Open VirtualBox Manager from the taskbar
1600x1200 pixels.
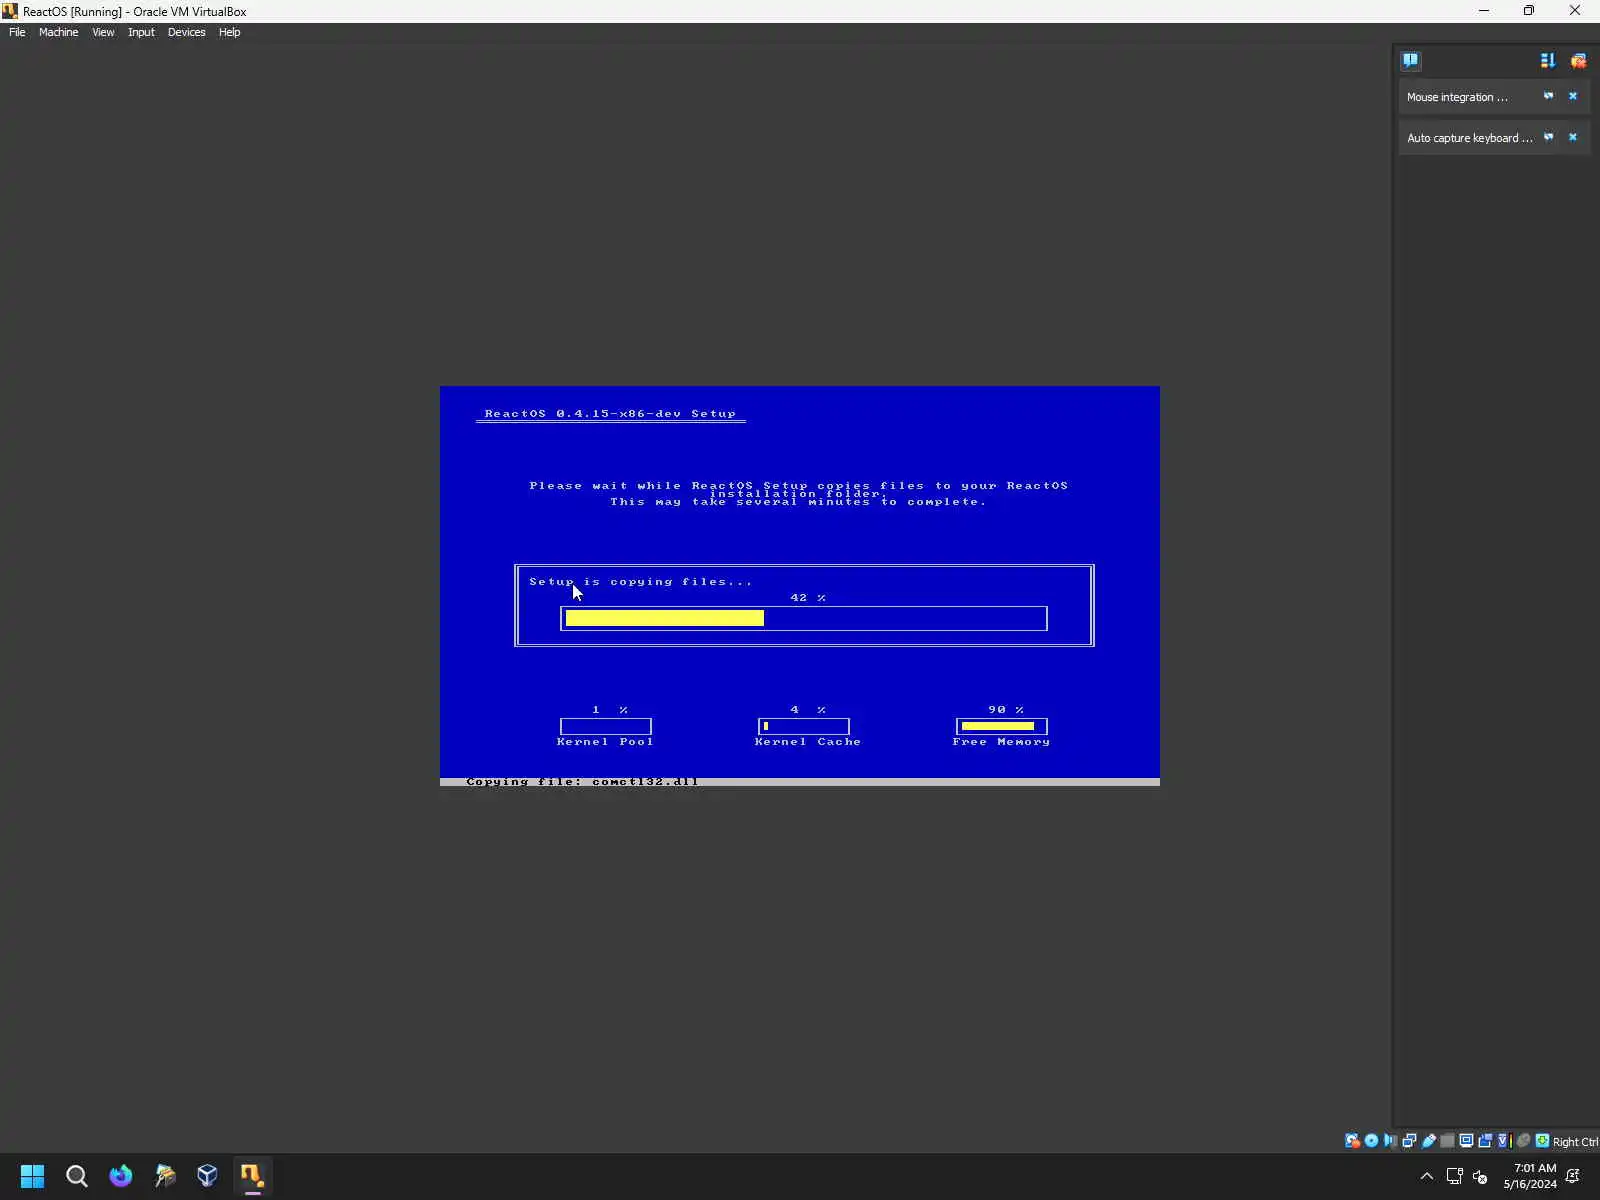pyautogui.click(x=208, y=1175)
